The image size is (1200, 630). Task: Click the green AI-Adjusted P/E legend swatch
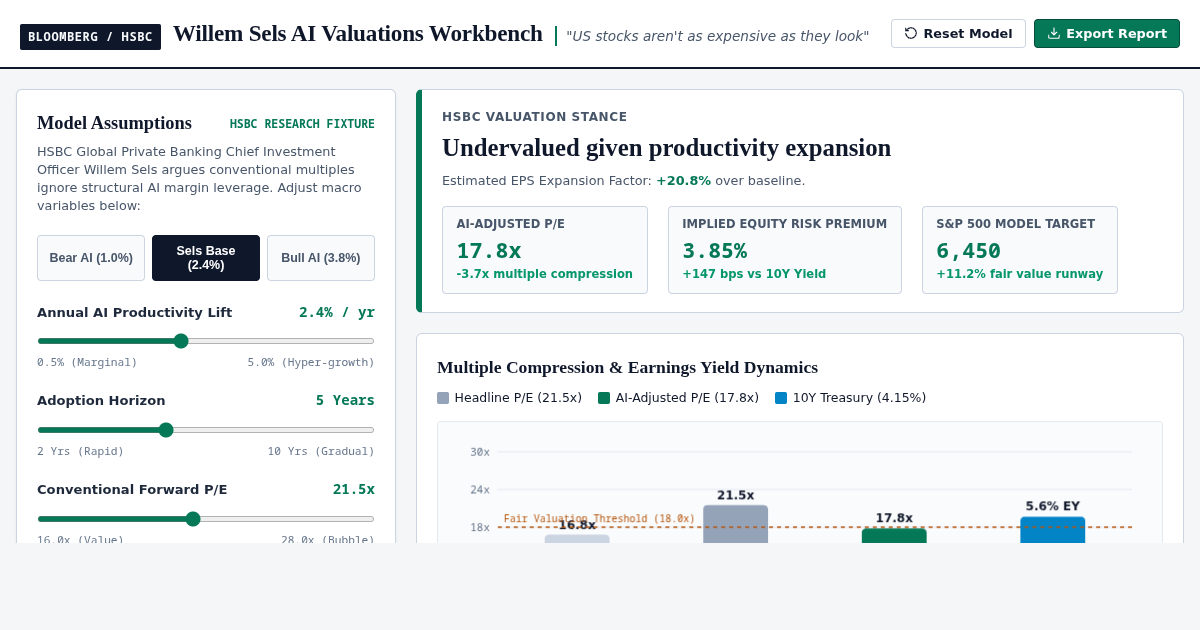pos(604,398)
